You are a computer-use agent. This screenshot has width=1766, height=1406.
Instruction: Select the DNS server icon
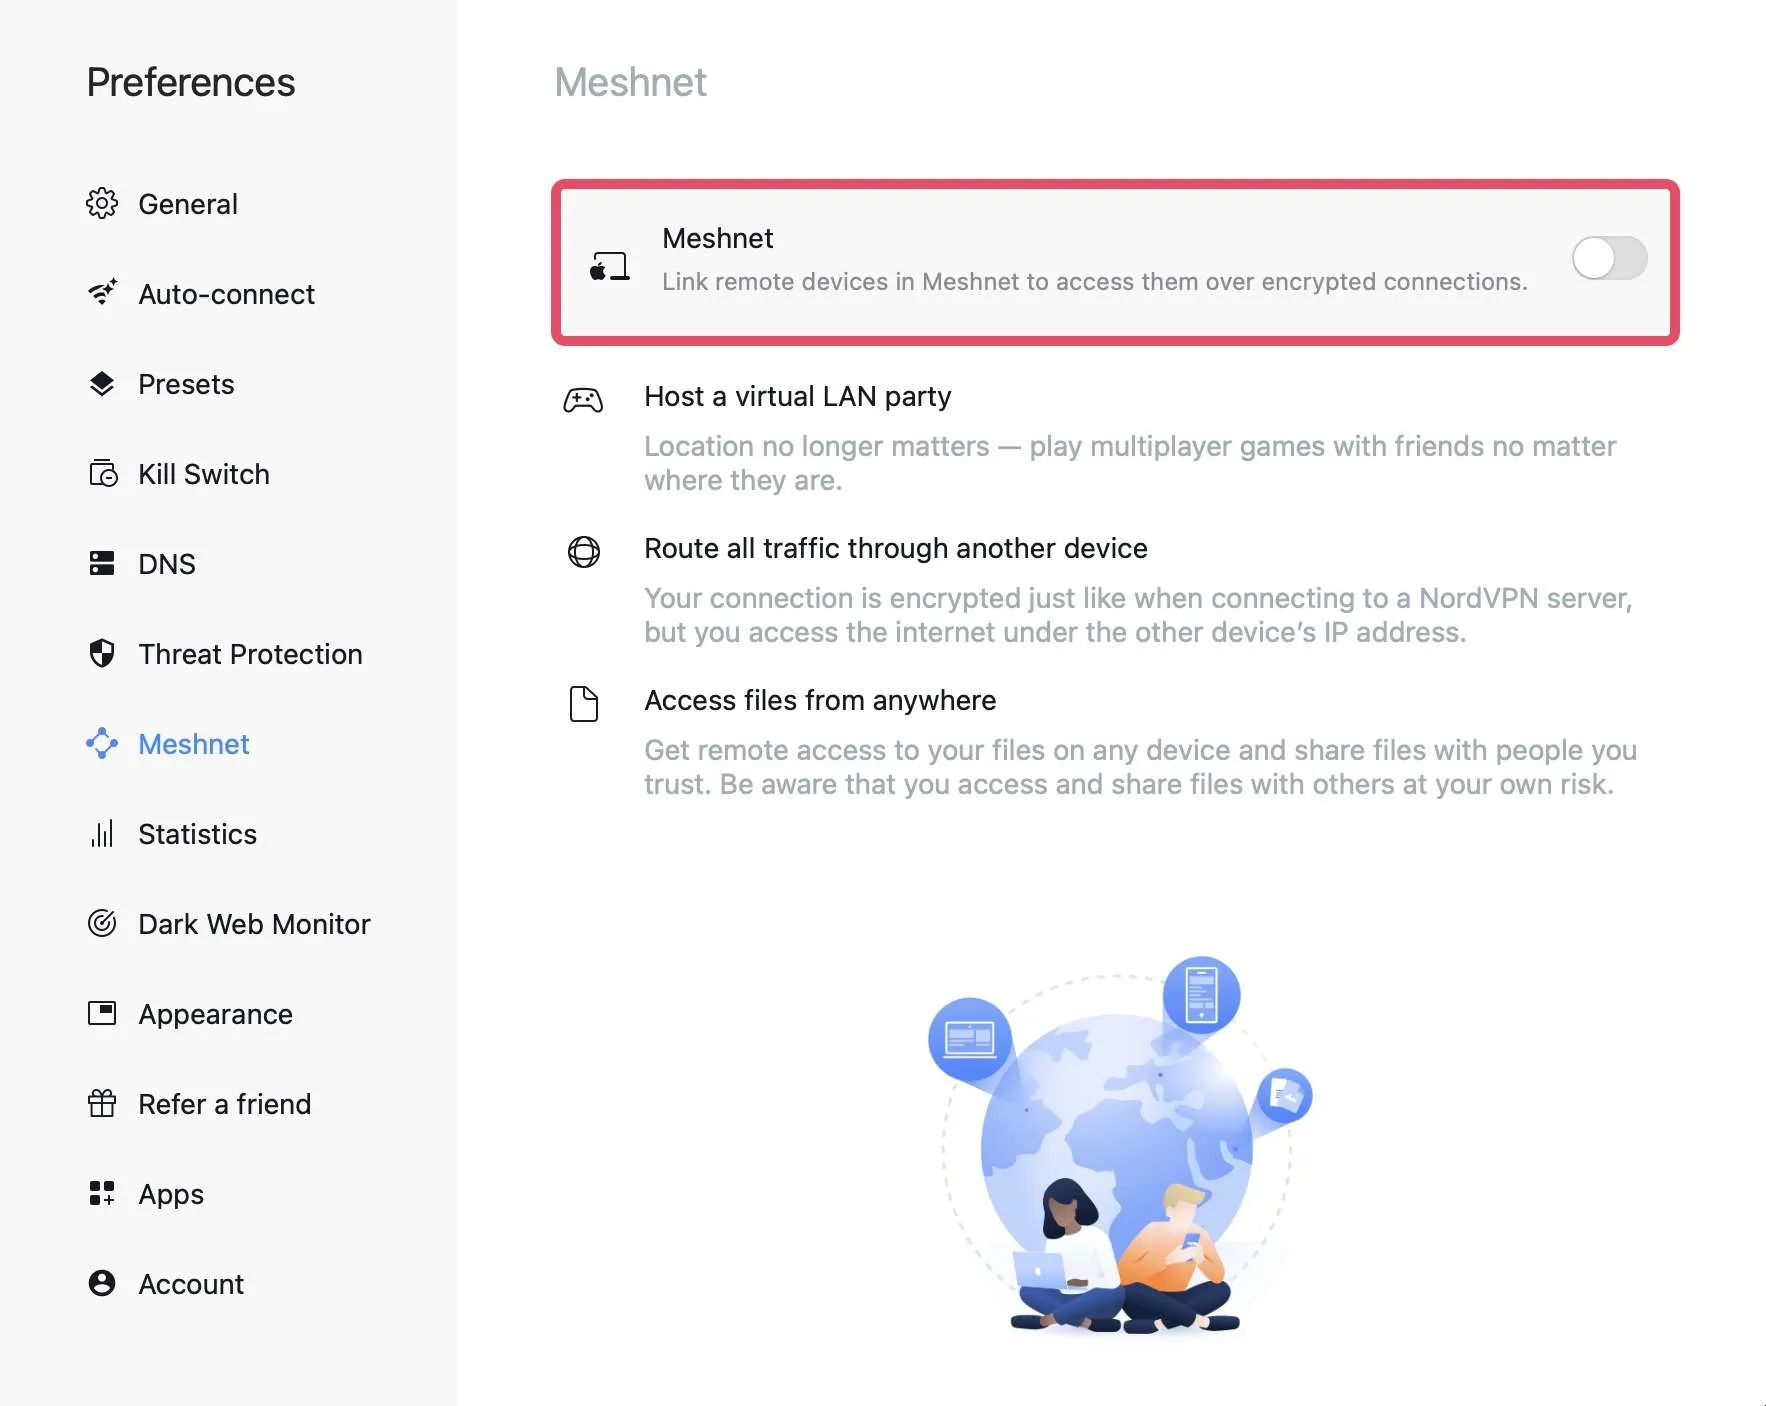click(102, 563)
